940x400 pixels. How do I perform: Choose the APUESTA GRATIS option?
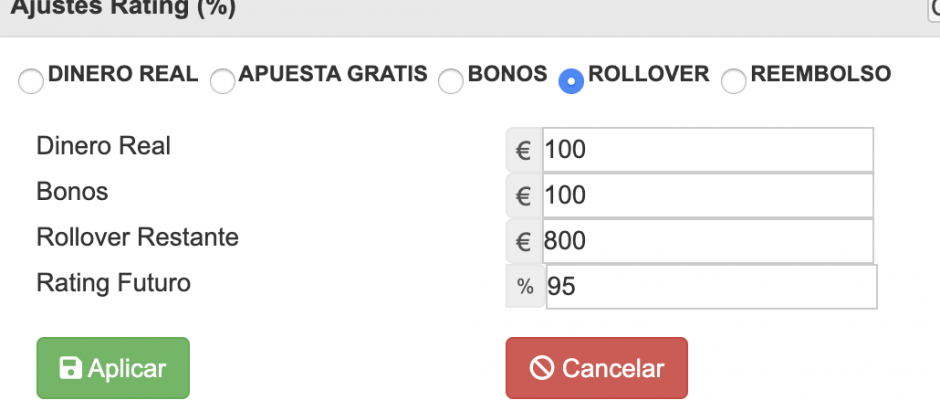222,81
